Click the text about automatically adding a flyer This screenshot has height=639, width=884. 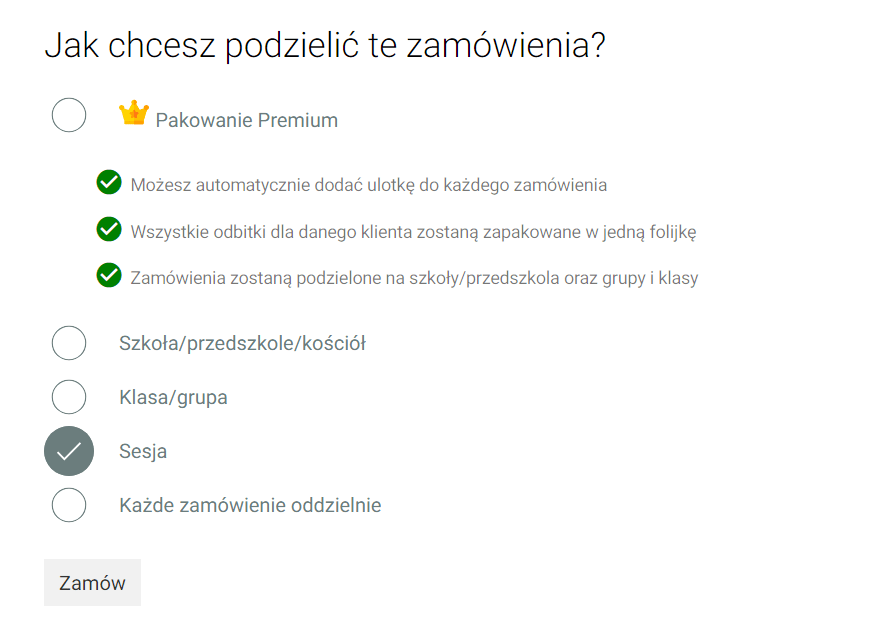point(368,185)
